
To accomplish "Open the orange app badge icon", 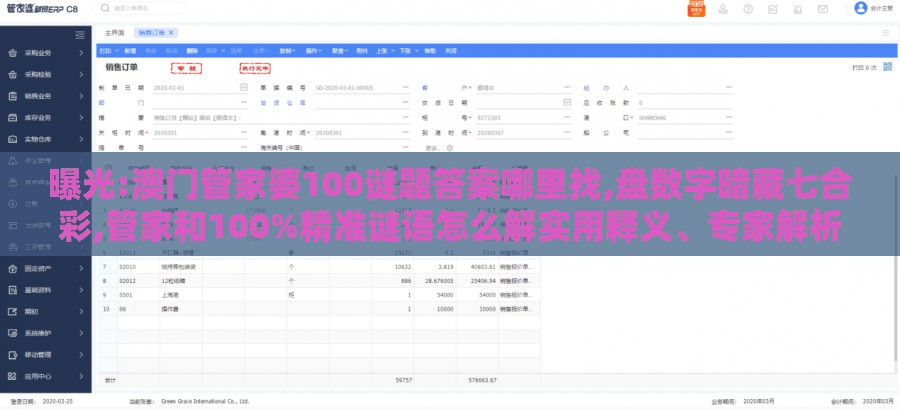I will tap(696, 9).
